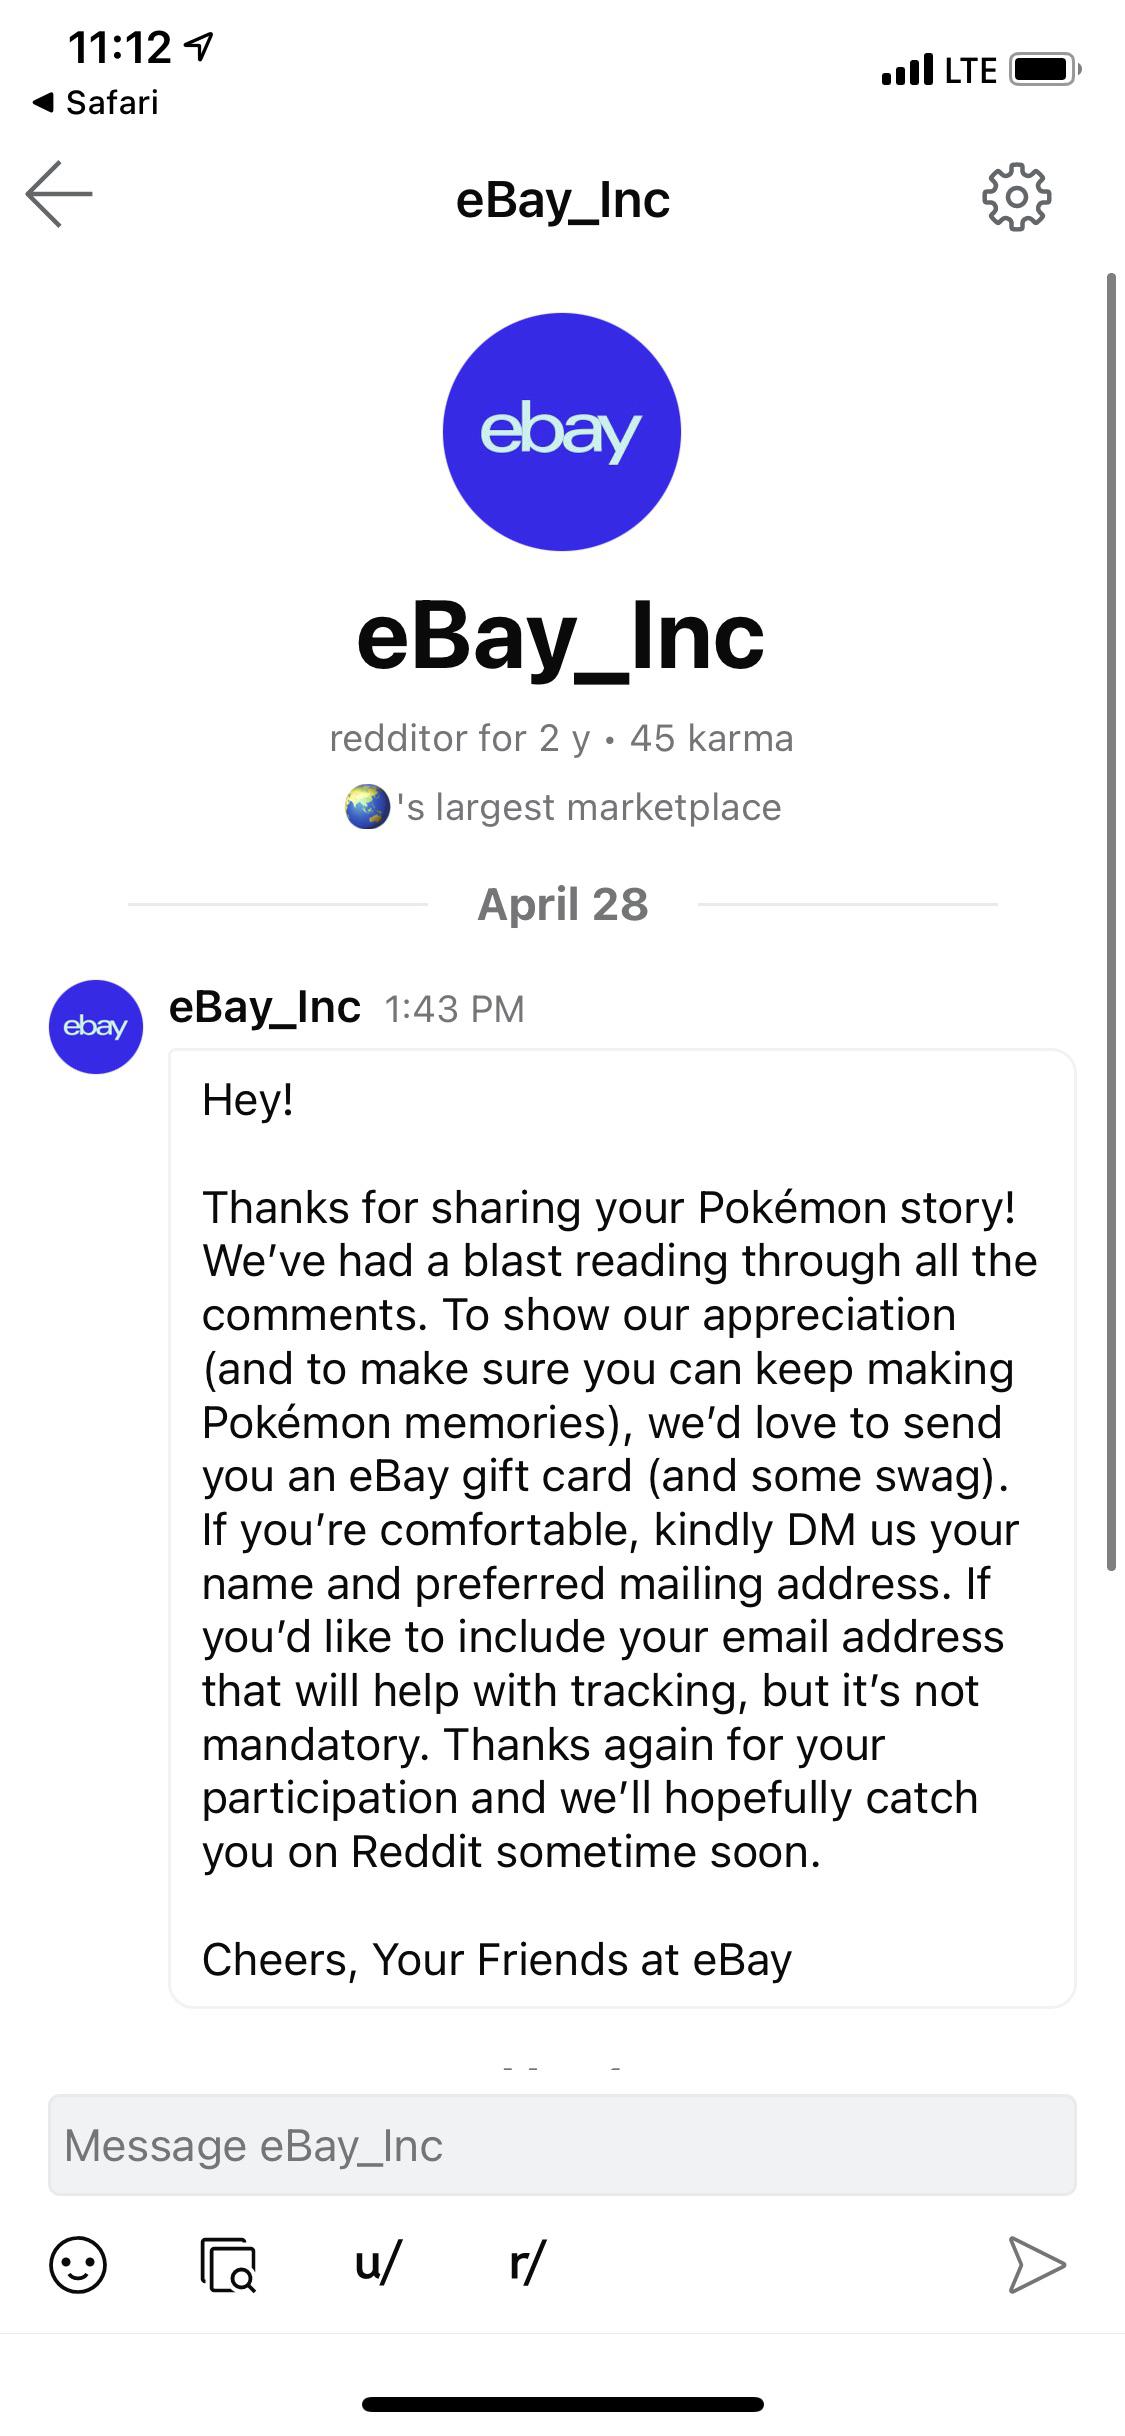Open eBay_Inc's large profile picture
The height and width of the screenshot is (2436, 1125).
click(x=562, y=430)
